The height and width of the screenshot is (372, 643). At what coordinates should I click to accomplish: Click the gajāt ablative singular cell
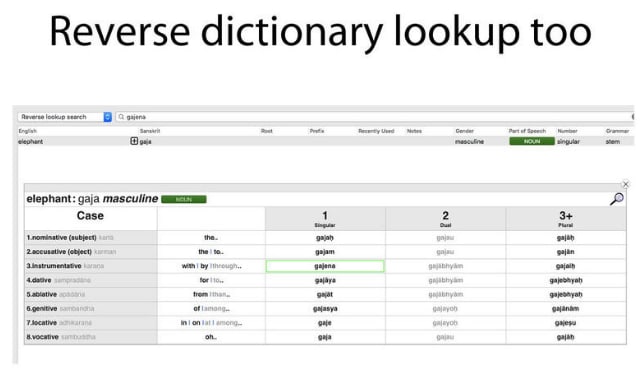(325, 294)
